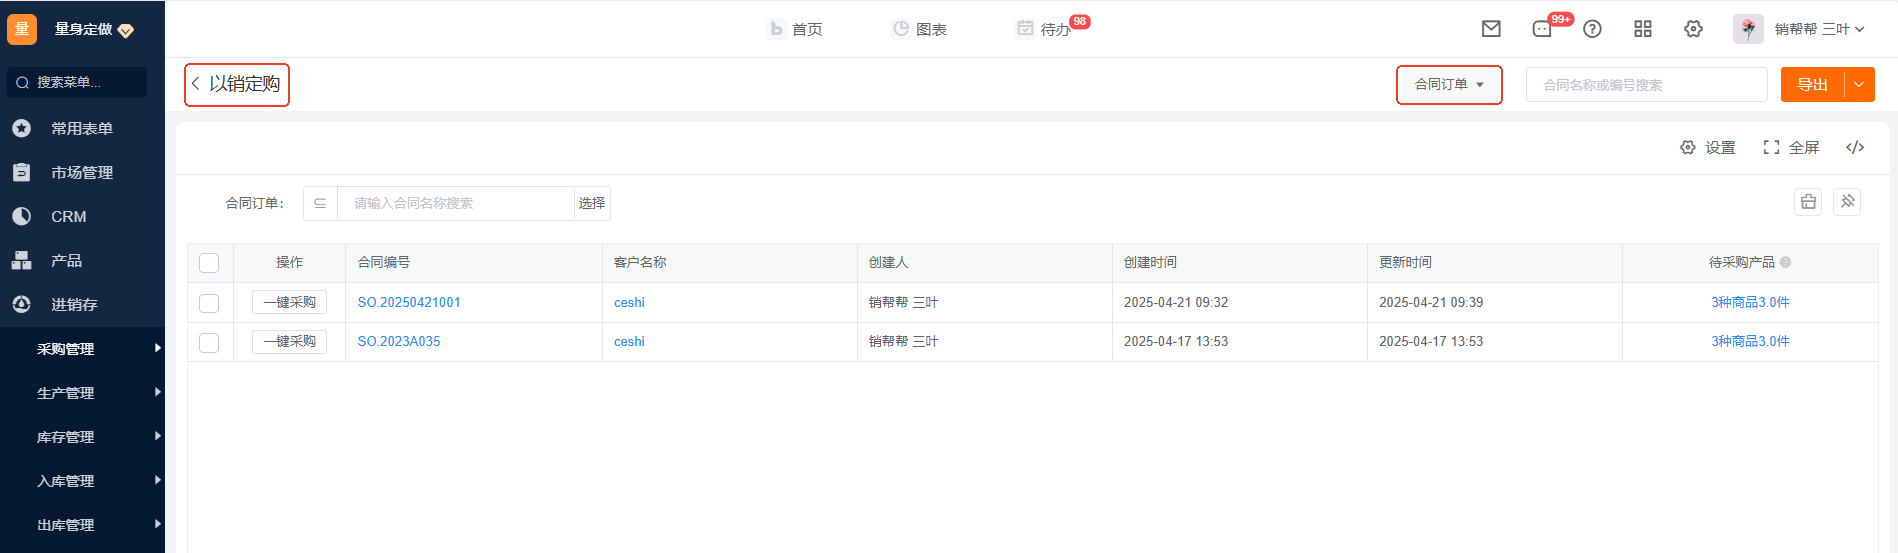1898x553 pixels.
Task: Click 一键采购 for SO.20250421001
Action: pyautogui.click(x=289, y=302)
